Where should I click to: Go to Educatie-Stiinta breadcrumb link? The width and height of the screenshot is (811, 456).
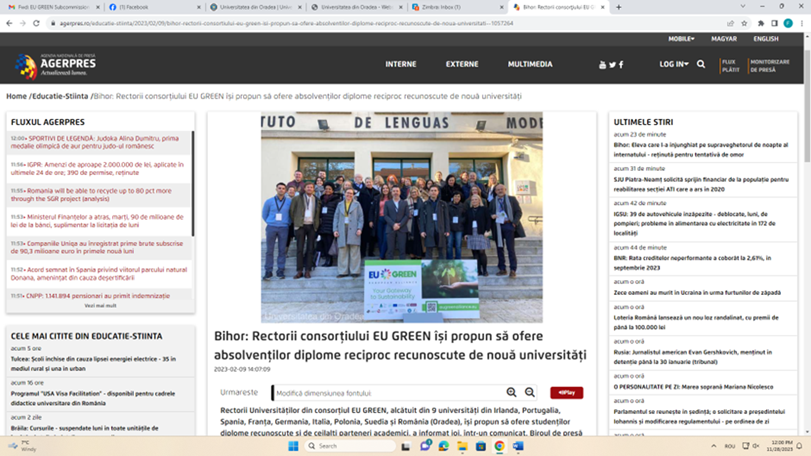60,96
